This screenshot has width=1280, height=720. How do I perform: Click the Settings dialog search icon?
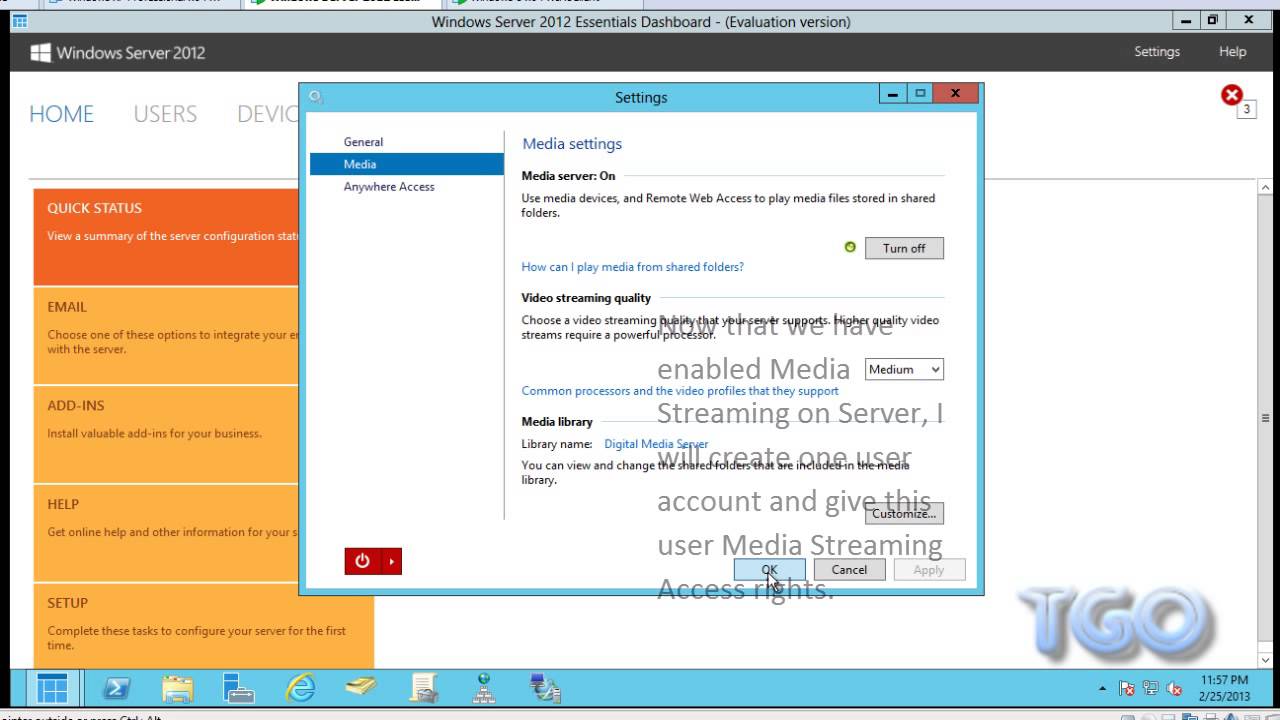click(x=317, y=97)
